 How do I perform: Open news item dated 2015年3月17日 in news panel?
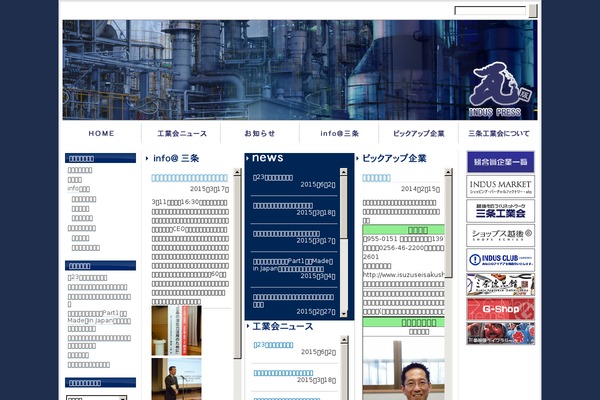pyautogui.click(x=286, y=233)
